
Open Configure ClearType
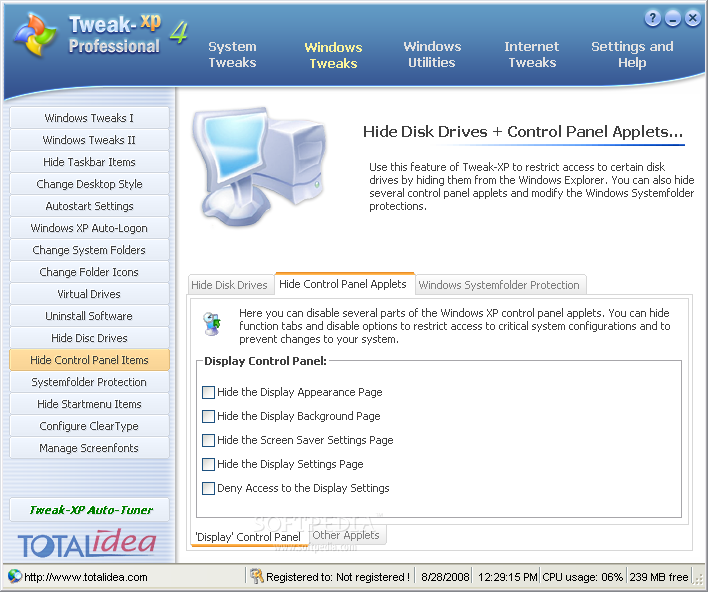point(89,426)
